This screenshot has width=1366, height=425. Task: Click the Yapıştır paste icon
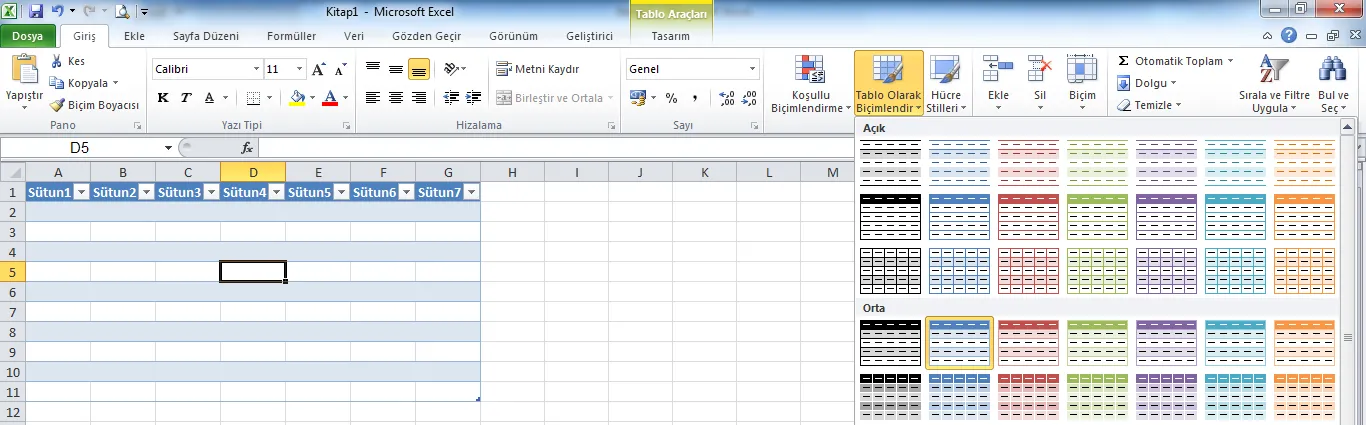(24, 70)
